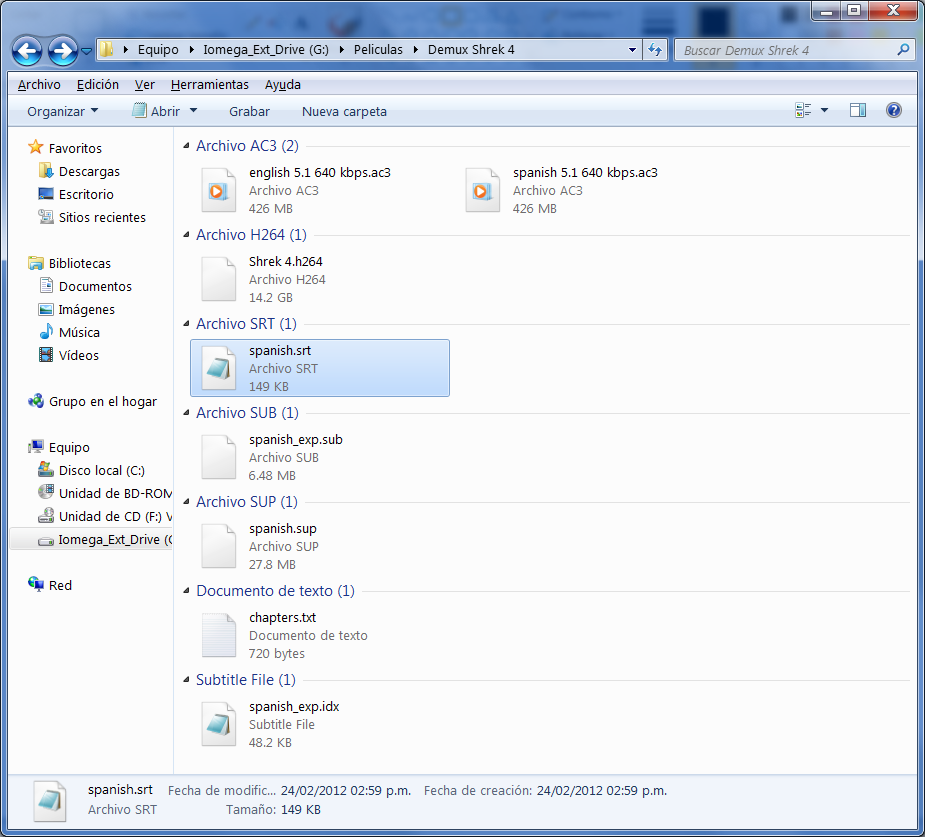
Task: Expand the breadcrumb arrow after Peliculas
Action: click(415, 50)
